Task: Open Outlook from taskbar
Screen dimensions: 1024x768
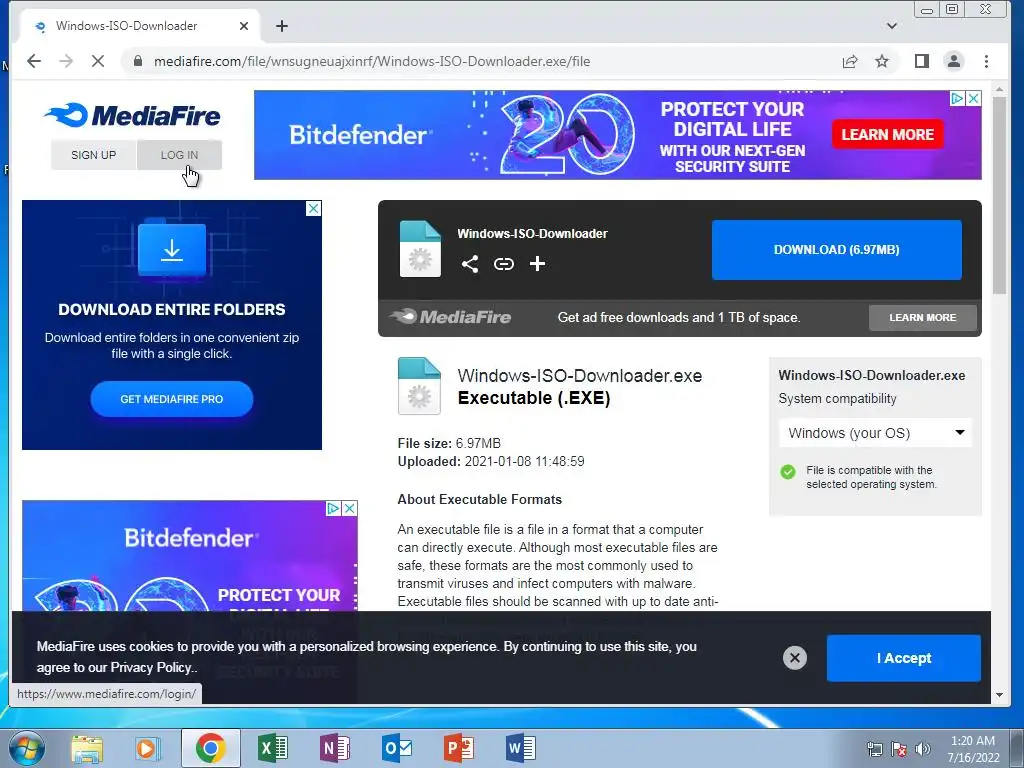Action: (397, 748)
